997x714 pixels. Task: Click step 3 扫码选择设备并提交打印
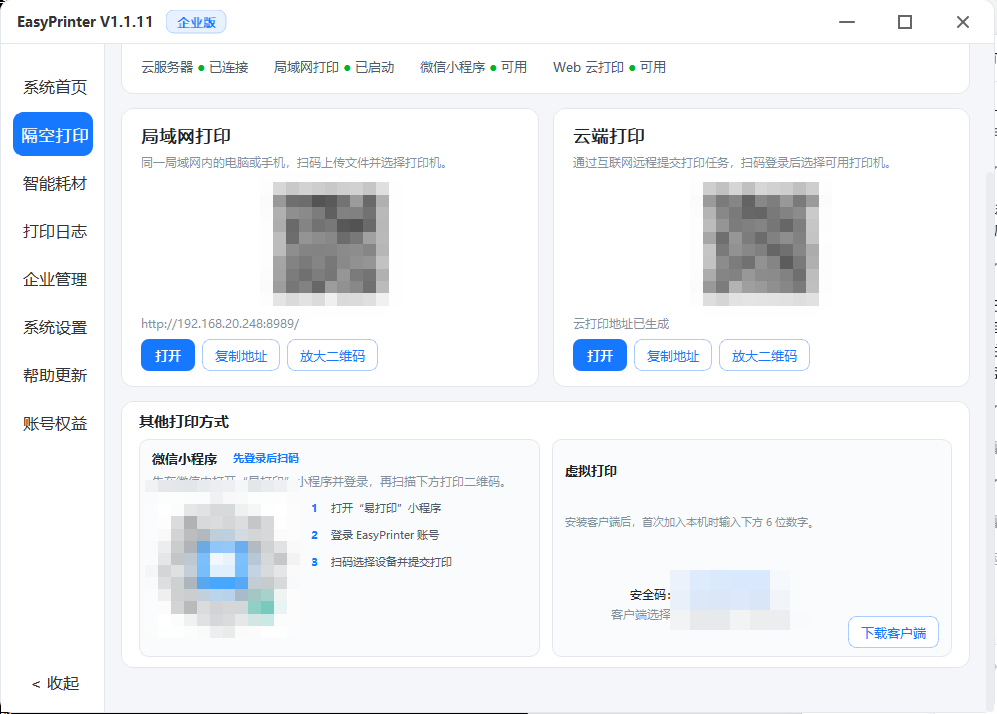[x=382, y=562]
